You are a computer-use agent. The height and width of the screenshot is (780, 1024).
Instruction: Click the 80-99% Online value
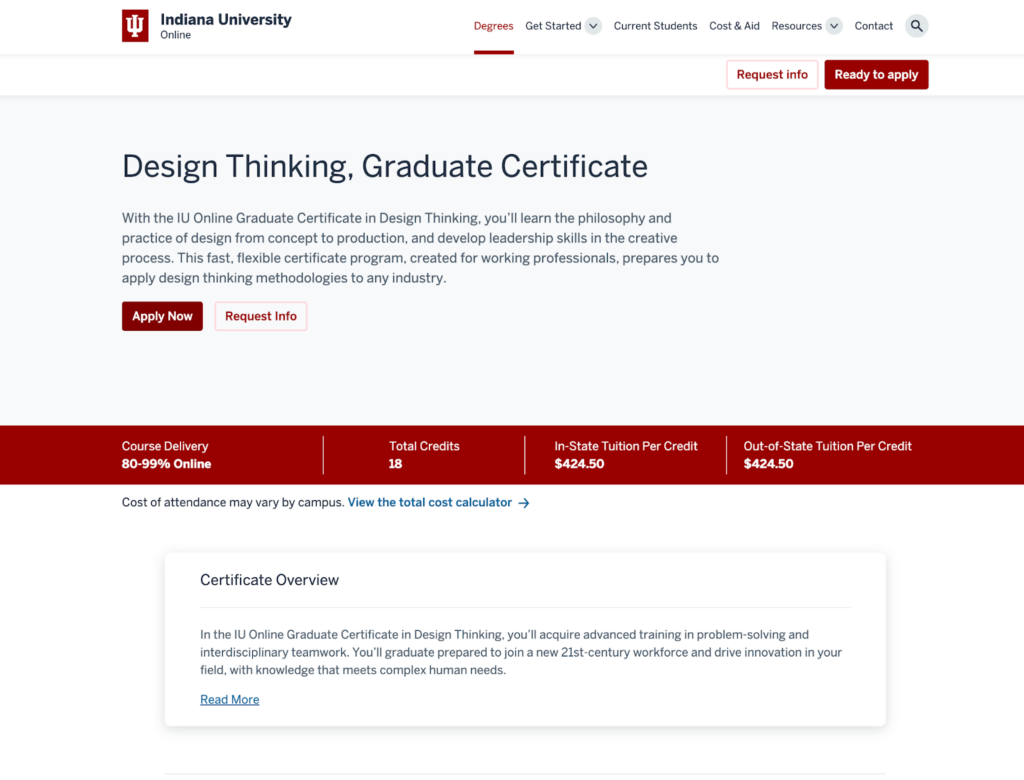166,464
